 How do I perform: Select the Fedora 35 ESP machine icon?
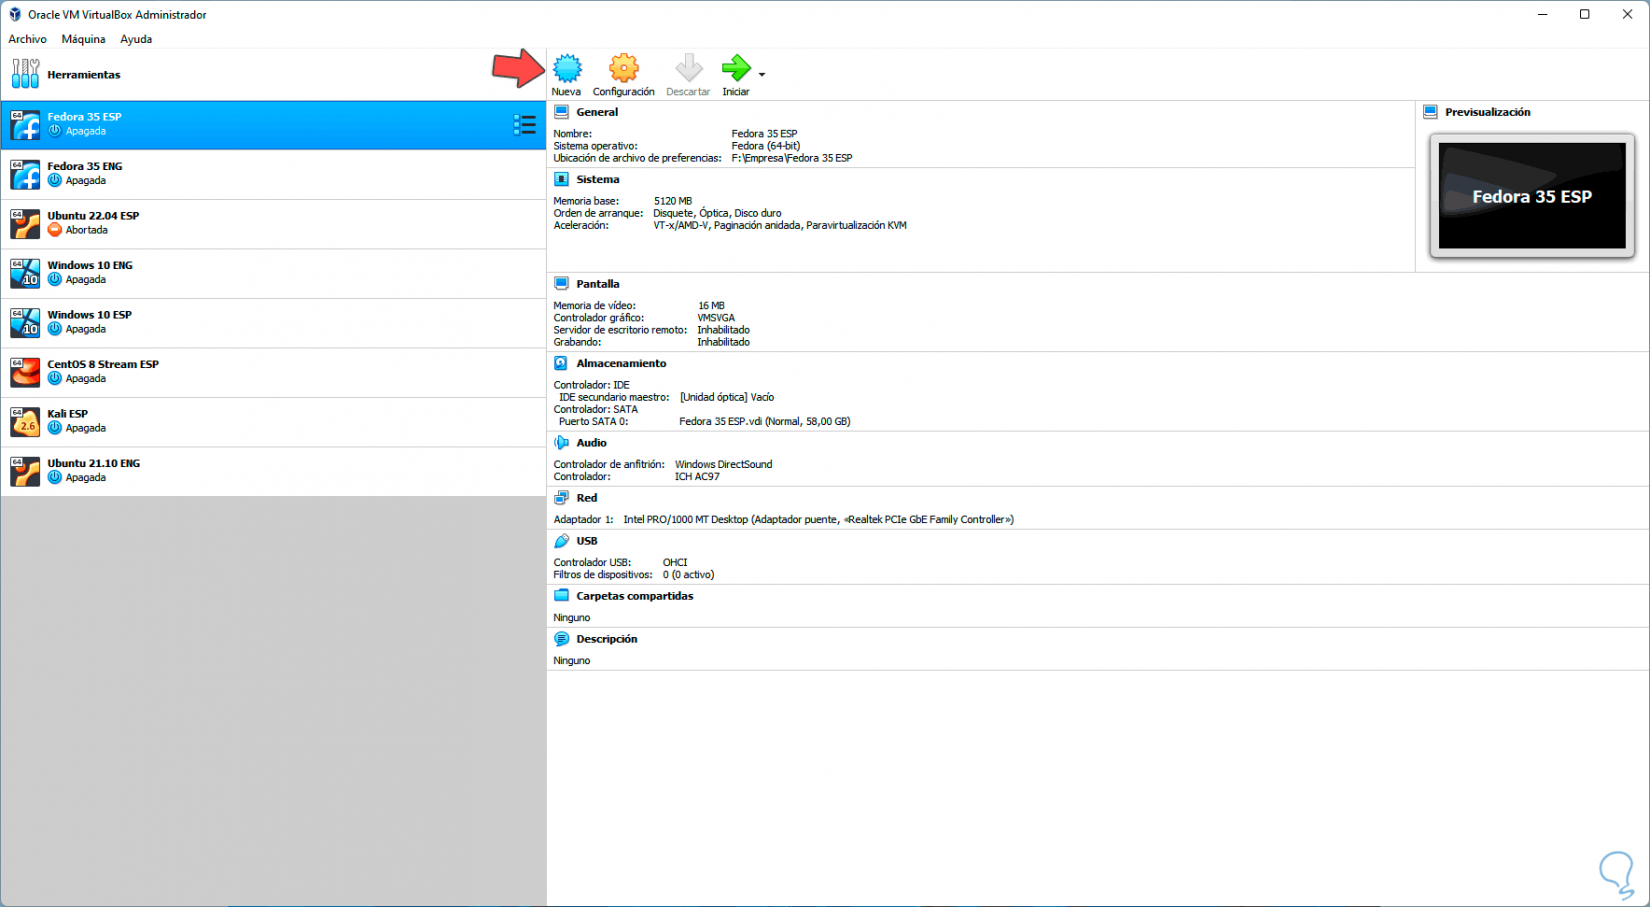[25, 124]
